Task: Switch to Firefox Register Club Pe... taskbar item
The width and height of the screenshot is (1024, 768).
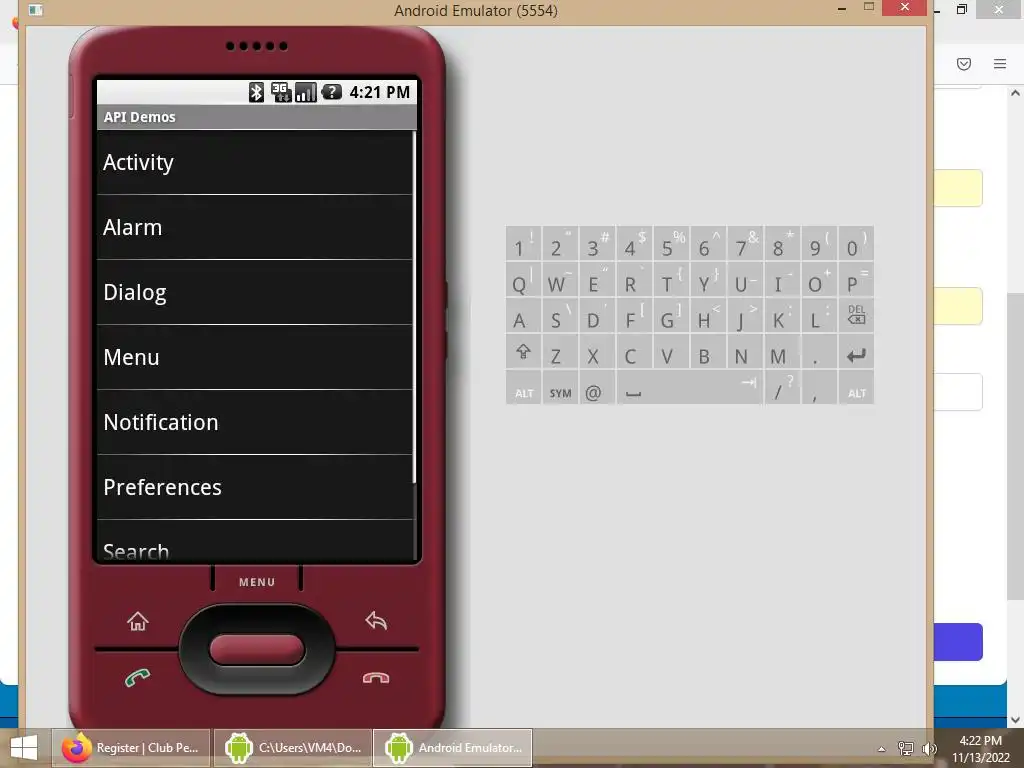Action: tap(131, 748)
